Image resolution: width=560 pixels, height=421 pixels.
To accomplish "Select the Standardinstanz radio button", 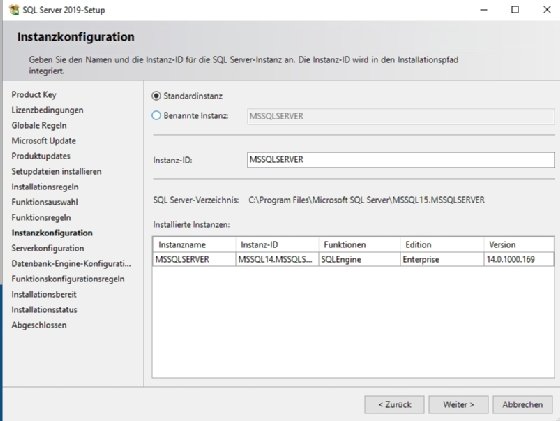I will pyautogui.click(x=156, y=96).
